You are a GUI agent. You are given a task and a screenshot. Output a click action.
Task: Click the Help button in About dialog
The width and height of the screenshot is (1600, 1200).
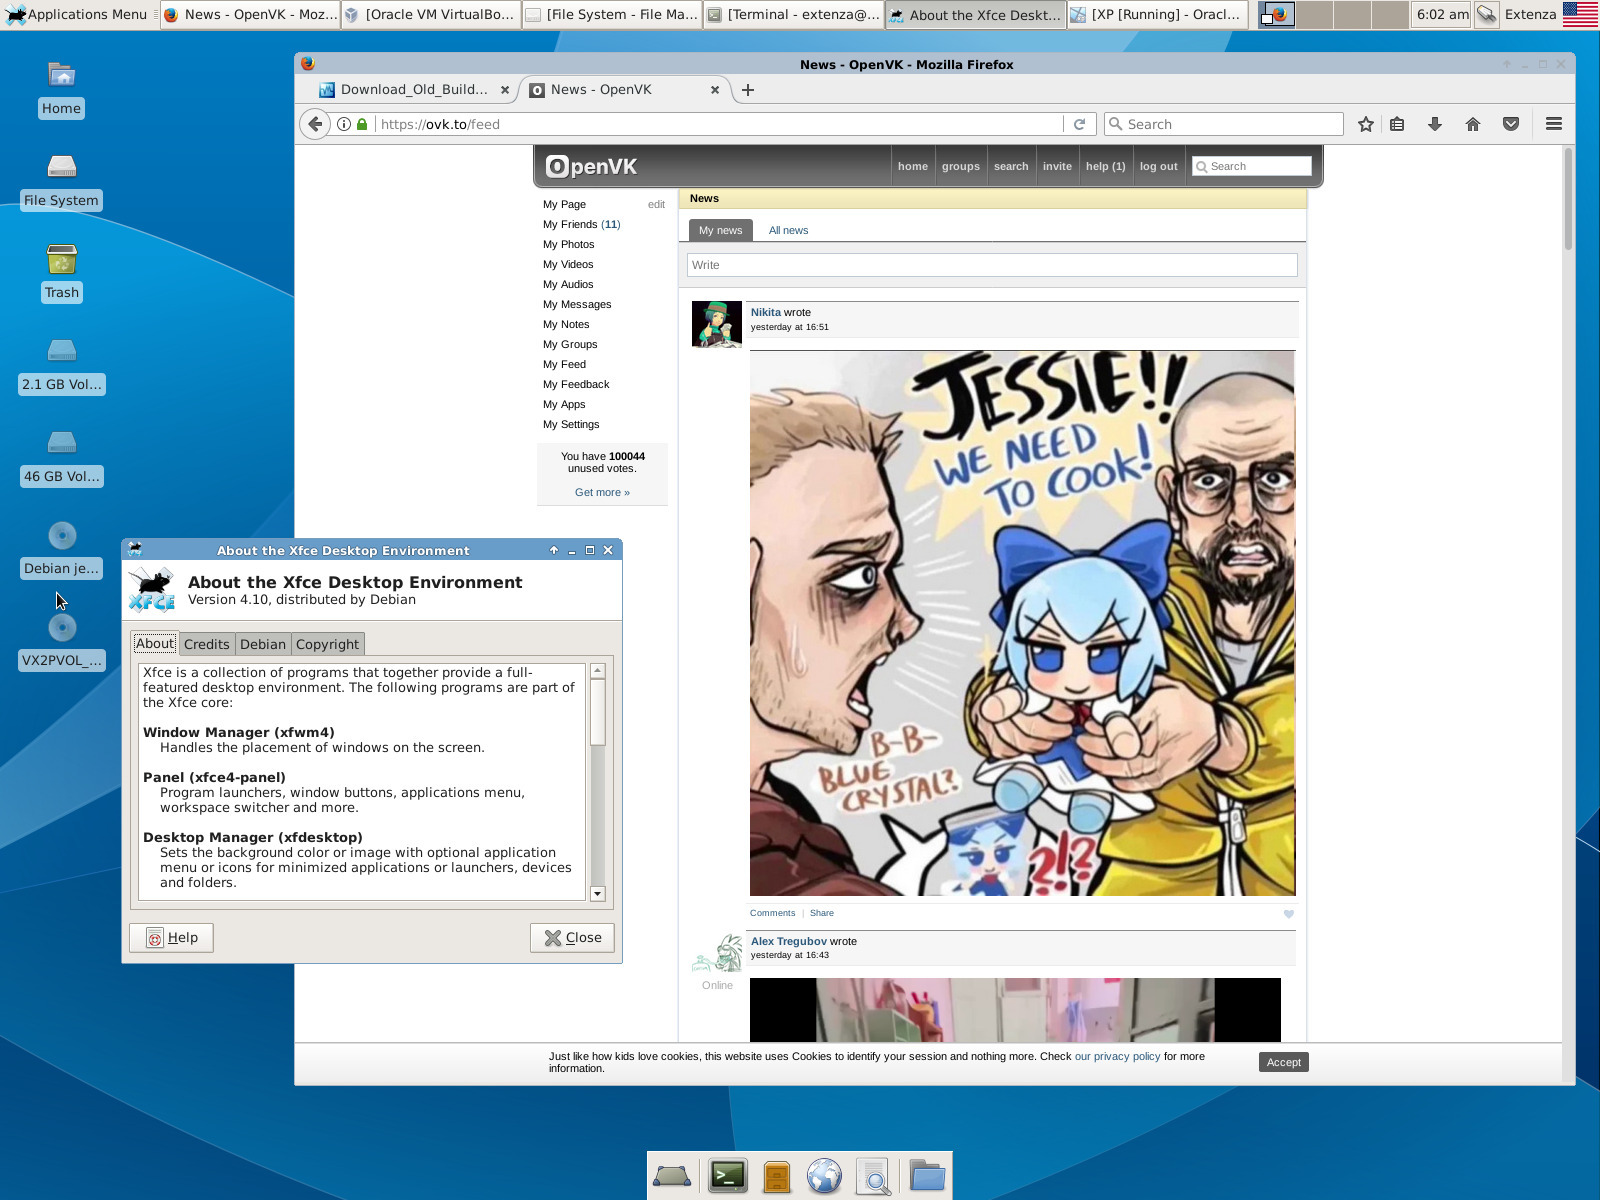[x=171, y=937]
